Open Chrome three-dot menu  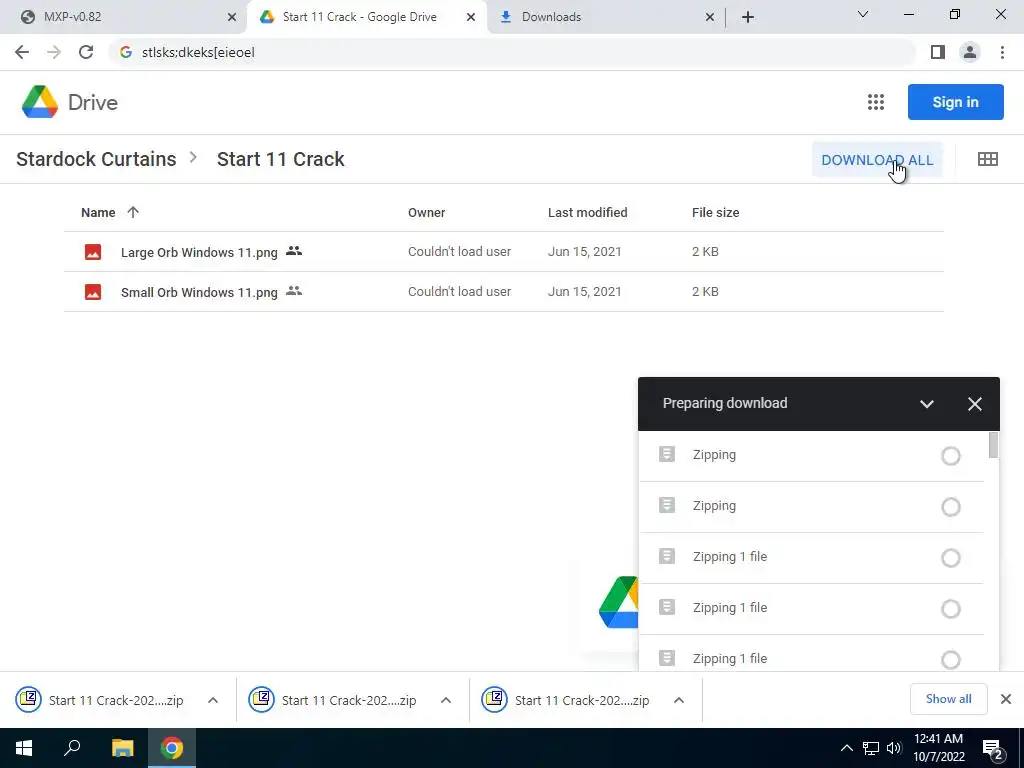click(x=1002, y=52)
